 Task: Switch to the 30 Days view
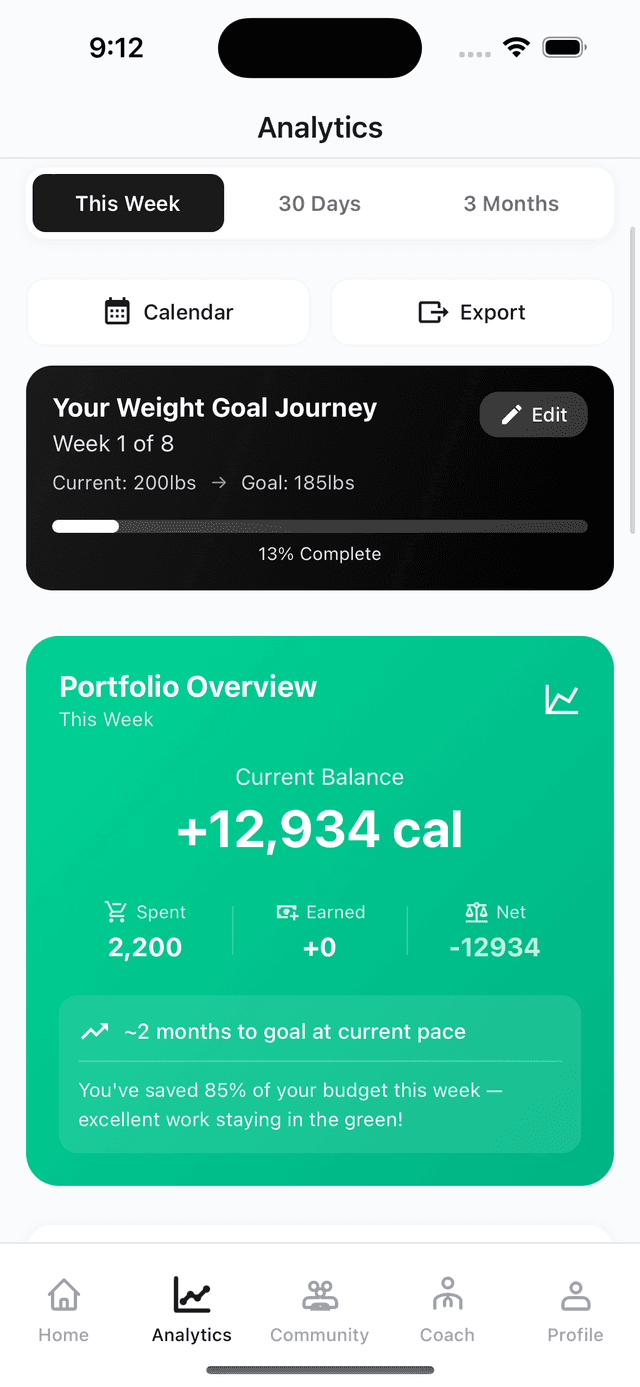click(x=319, y=203)
